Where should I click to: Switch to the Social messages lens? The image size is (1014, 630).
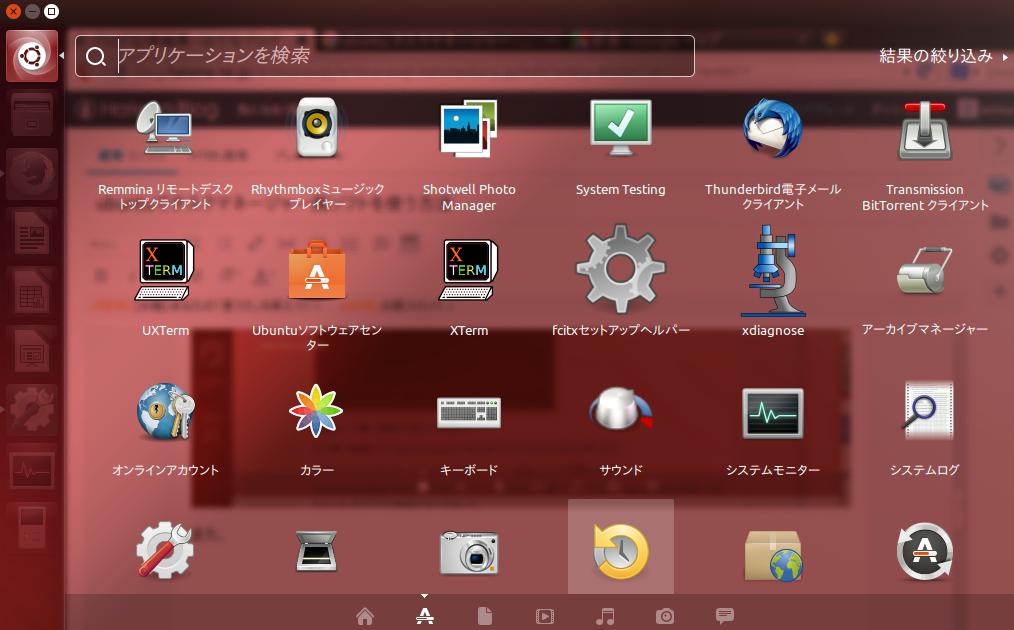pos(725,615)
